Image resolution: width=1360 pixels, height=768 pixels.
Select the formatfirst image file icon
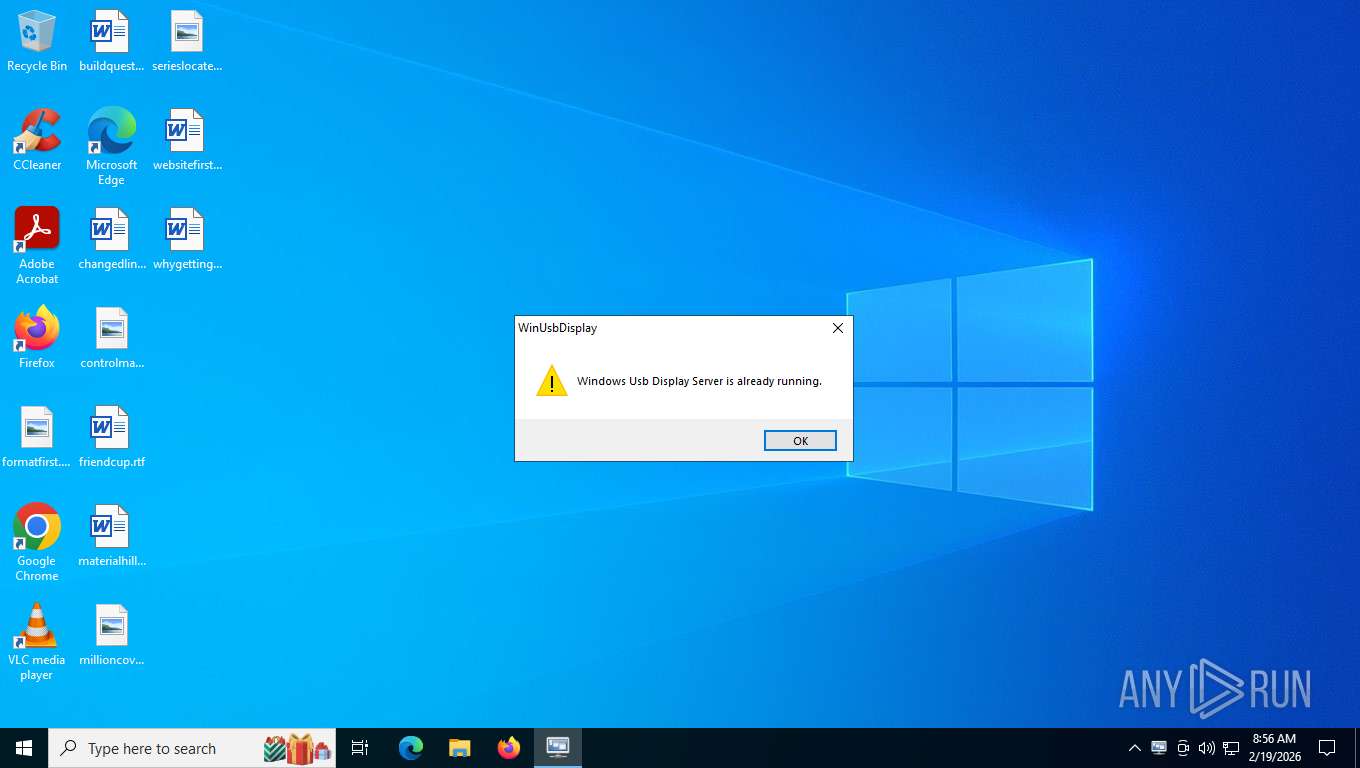pyautogui.click(x=37, y=437)
